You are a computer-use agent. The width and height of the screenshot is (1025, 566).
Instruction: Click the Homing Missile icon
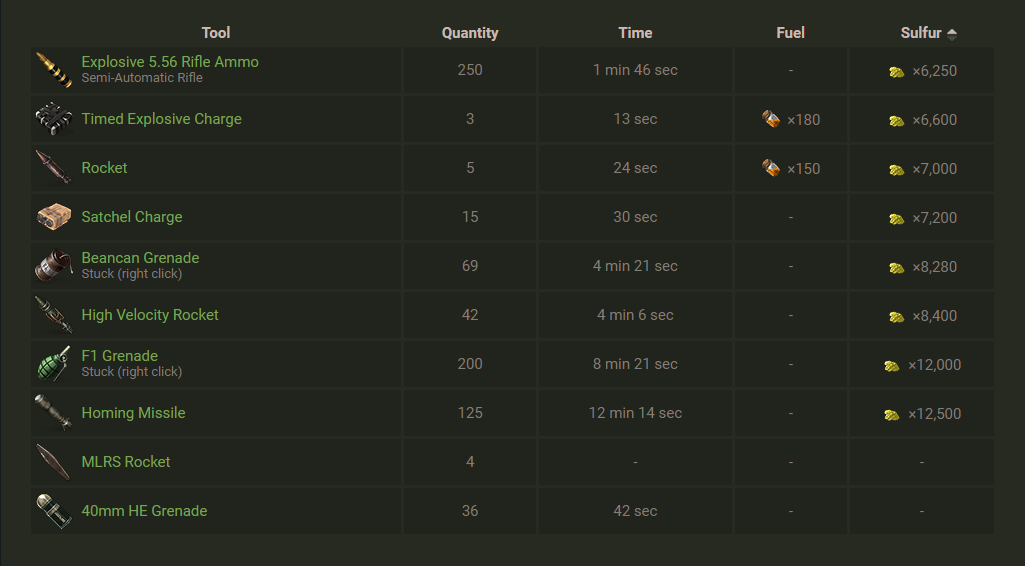point(53,413)
